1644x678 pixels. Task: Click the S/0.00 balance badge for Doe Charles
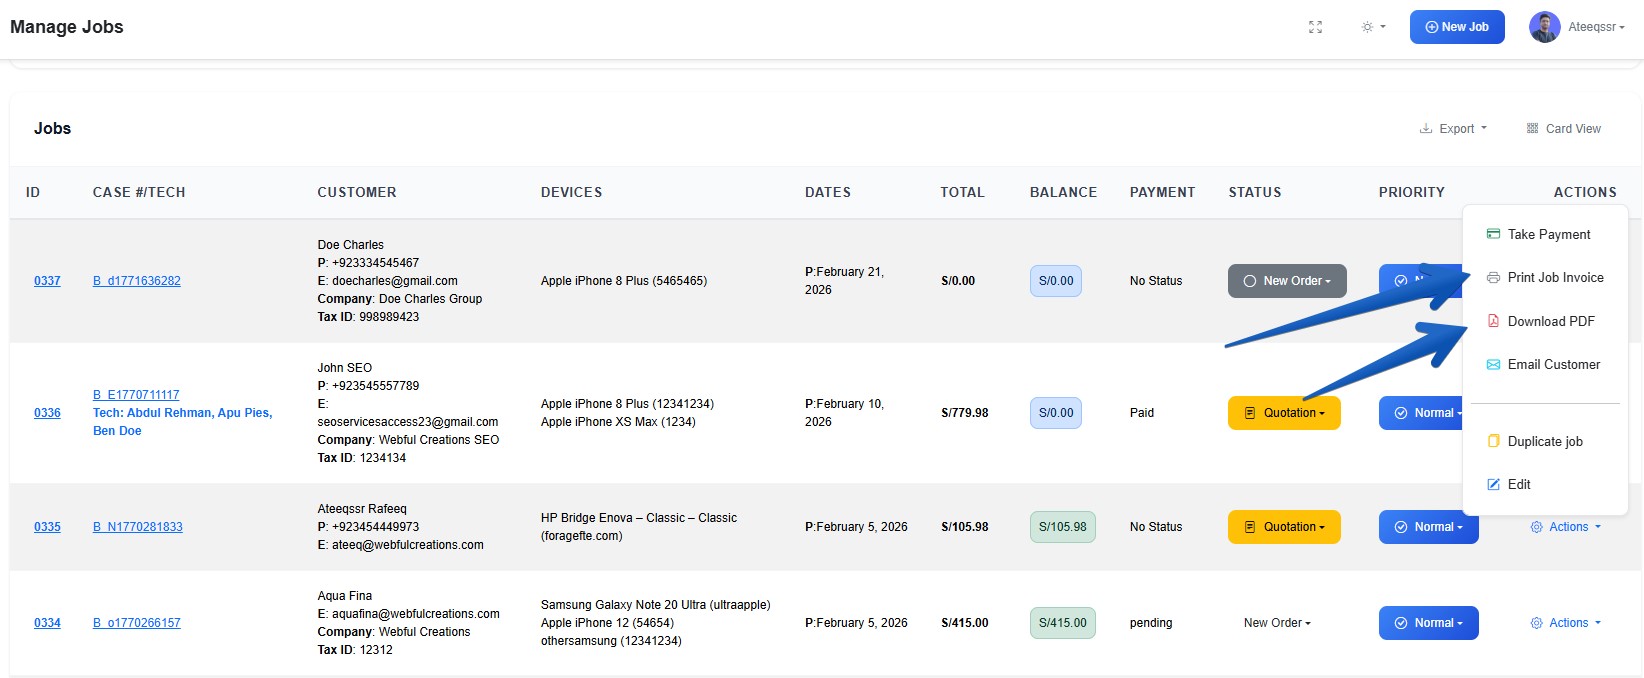1056,281
